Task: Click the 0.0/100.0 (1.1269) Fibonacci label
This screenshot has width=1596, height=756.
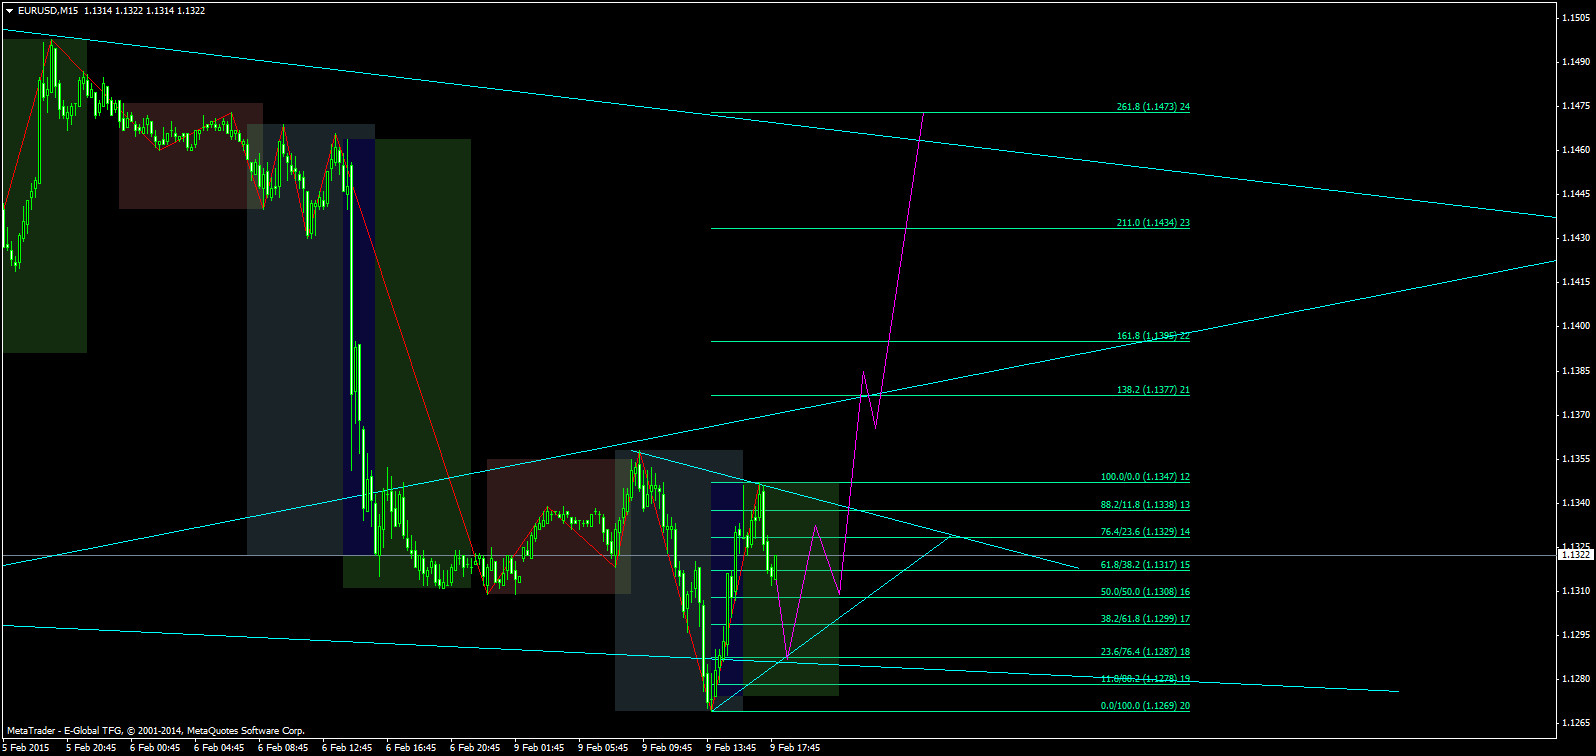Action: [x=1144, y=706]
